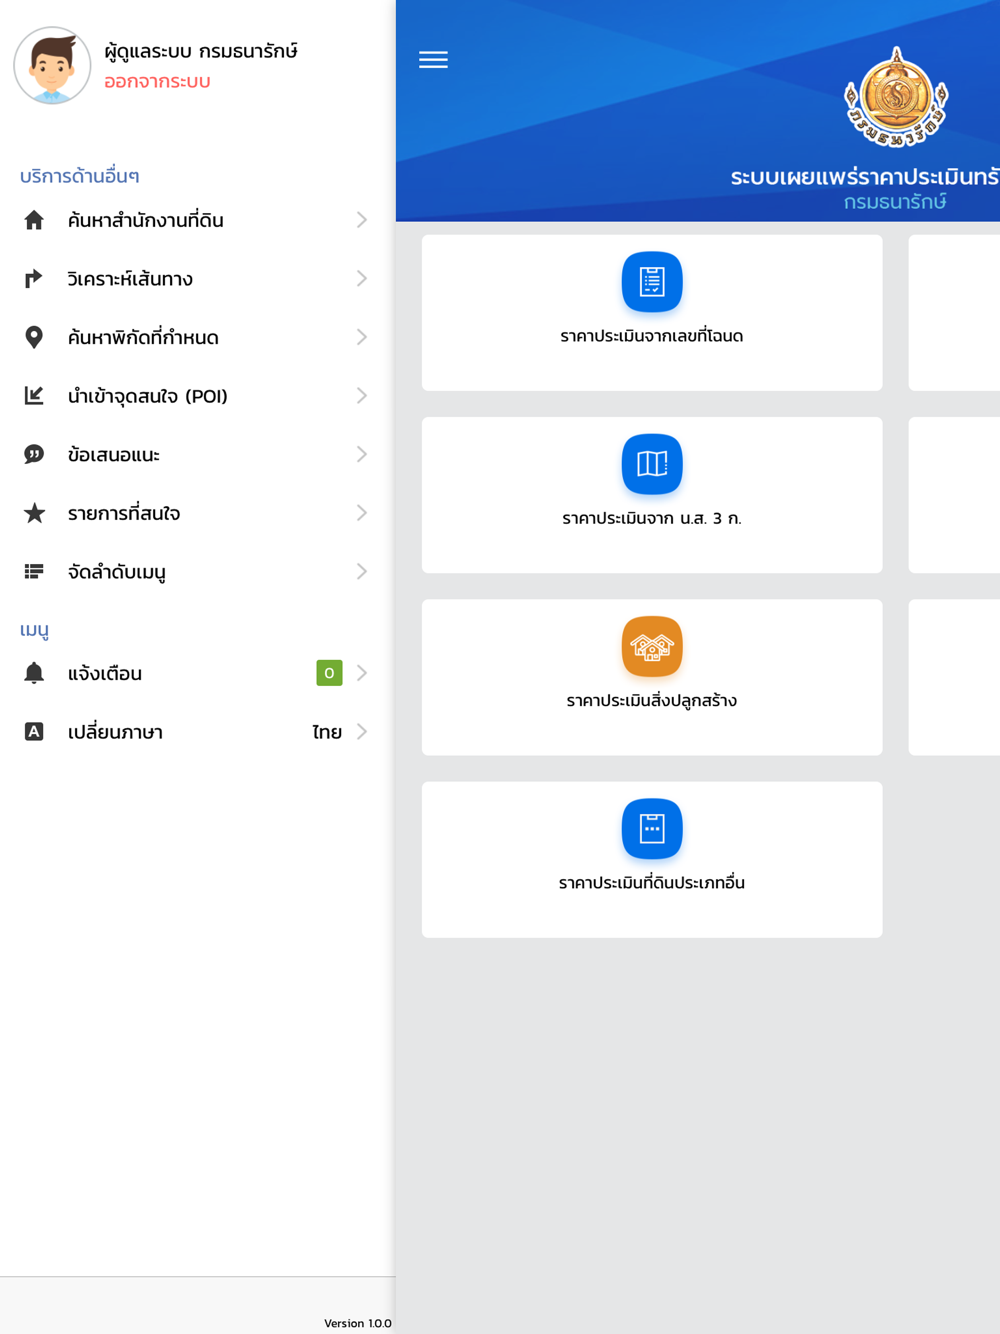Click the blue clipboard icon for ราคาประเมินที่ดินประเภทอื่น
The height and width of the screenshot is (1334, 1000).
point(652,829)
